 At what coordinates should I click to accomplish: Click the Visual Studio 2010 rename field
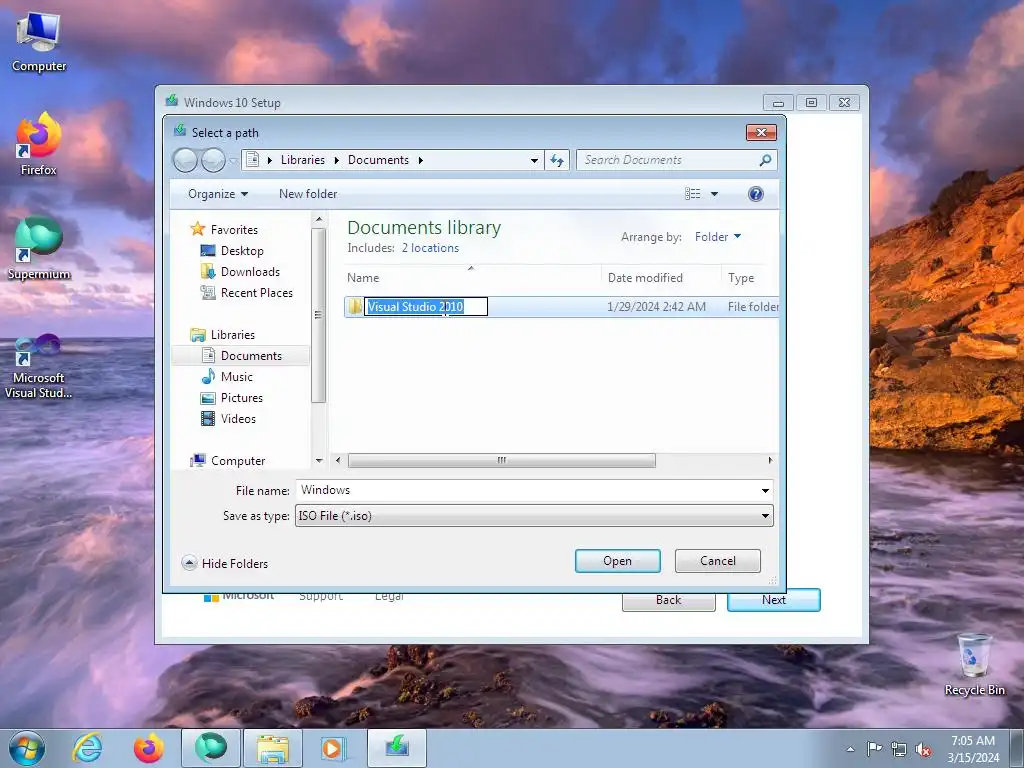coord(426,307)
